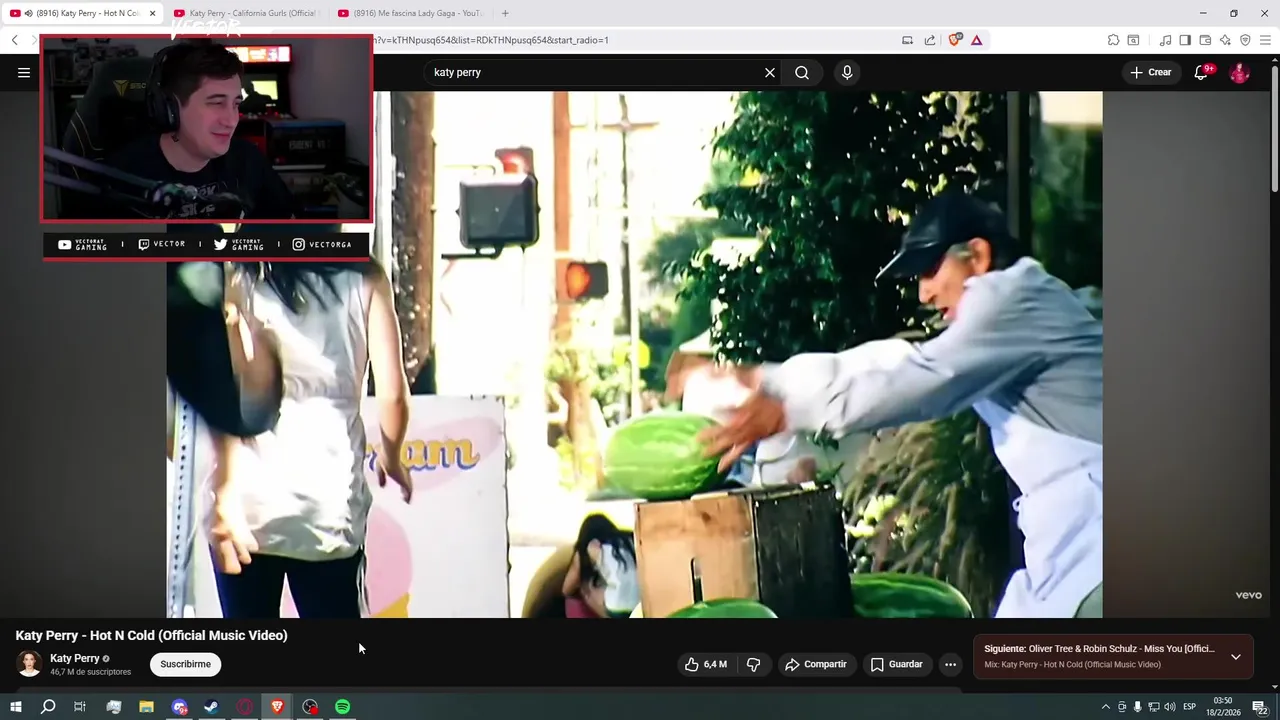Open Leo AI sparkle icon

click(1225, 40)
